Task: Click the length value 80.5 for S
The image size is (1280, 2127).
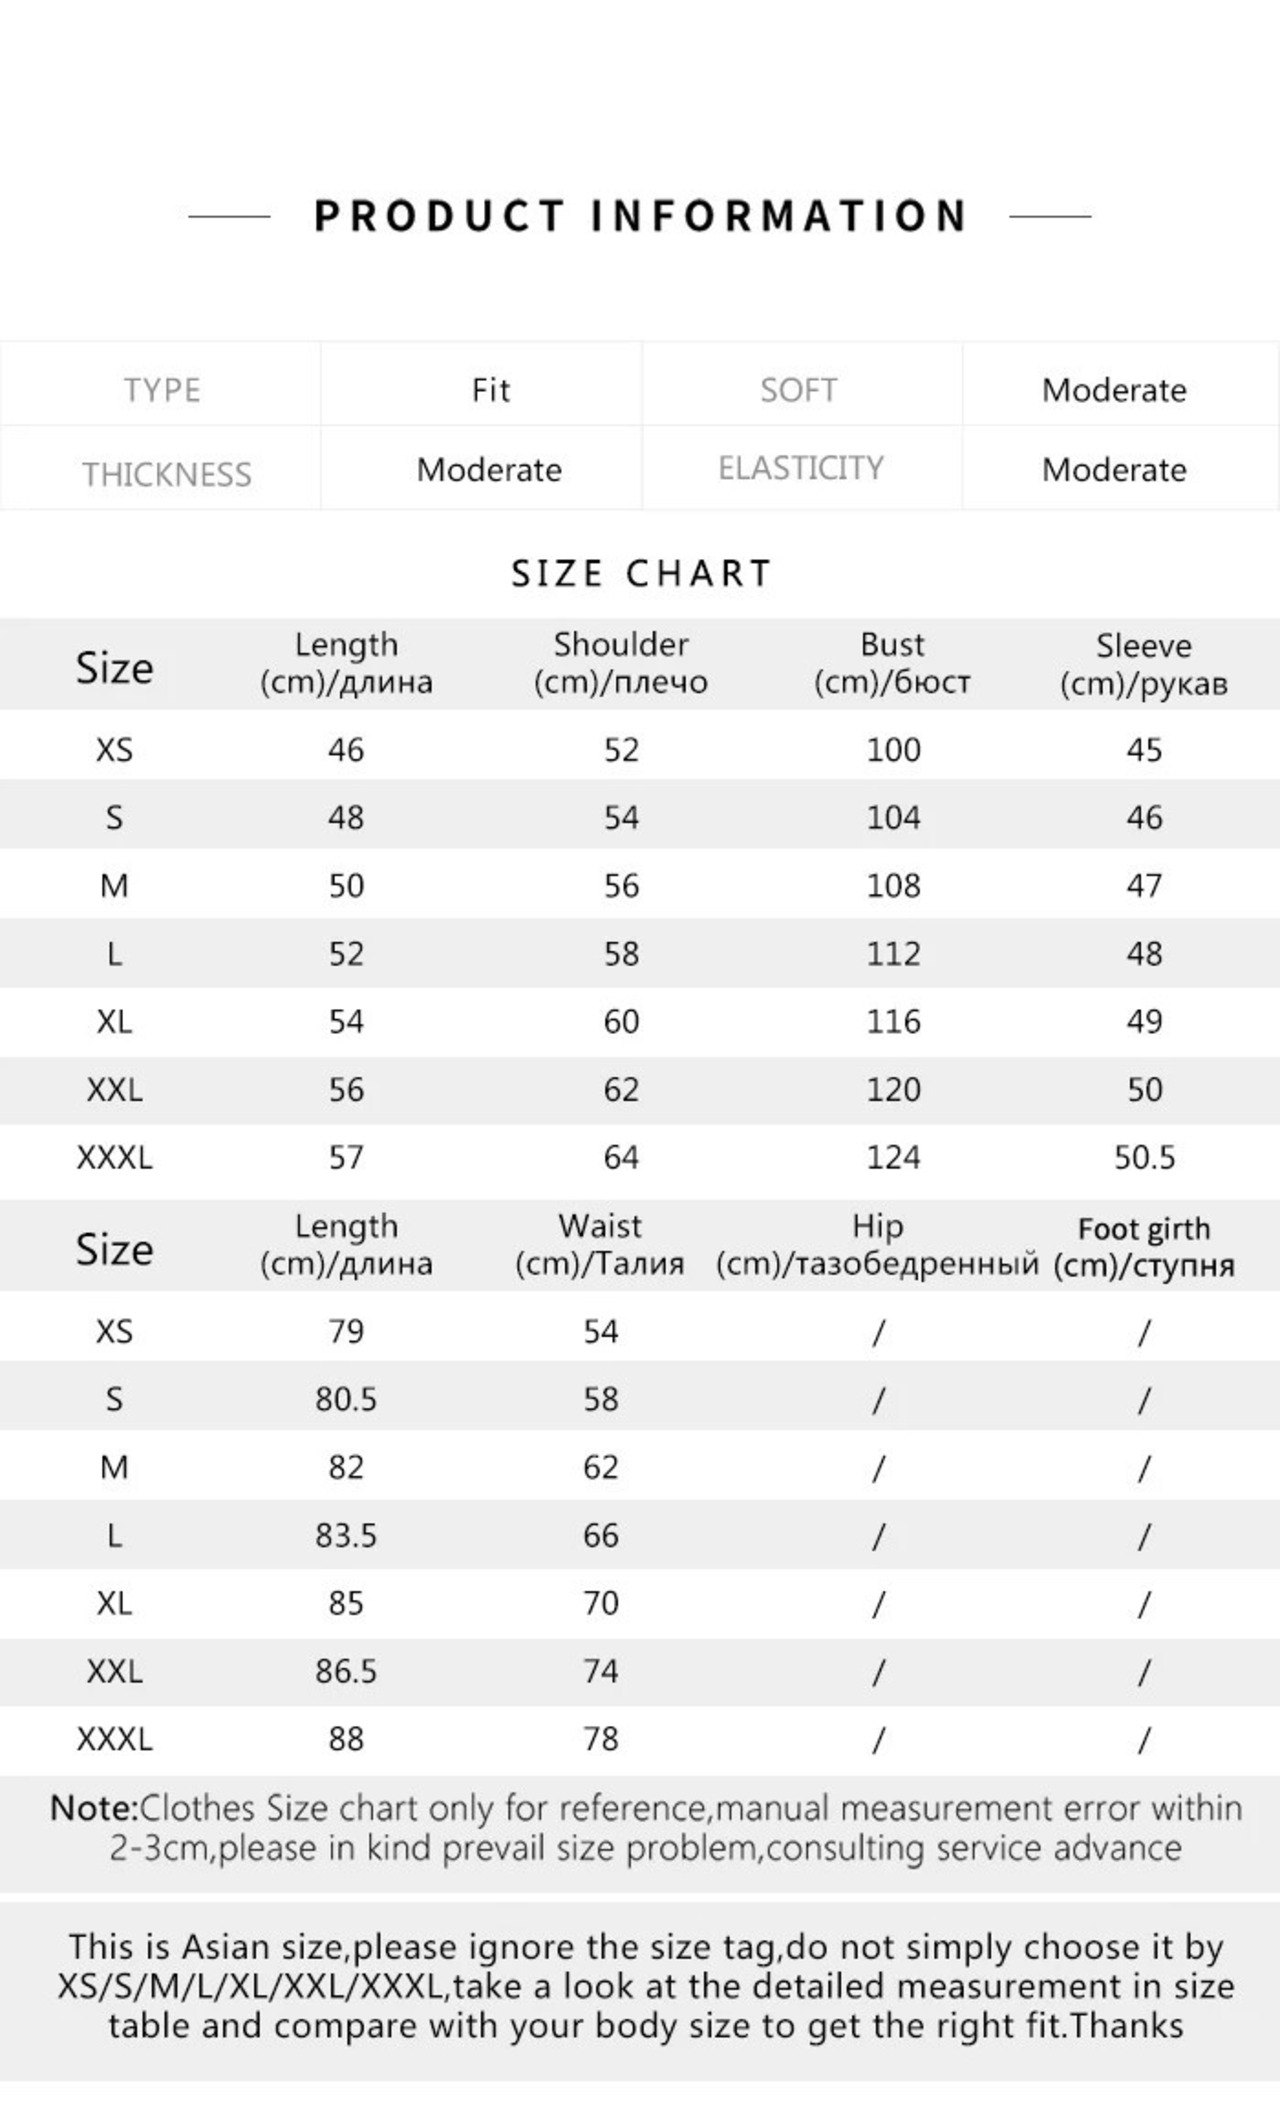Action: click(x=346, y=1400)
